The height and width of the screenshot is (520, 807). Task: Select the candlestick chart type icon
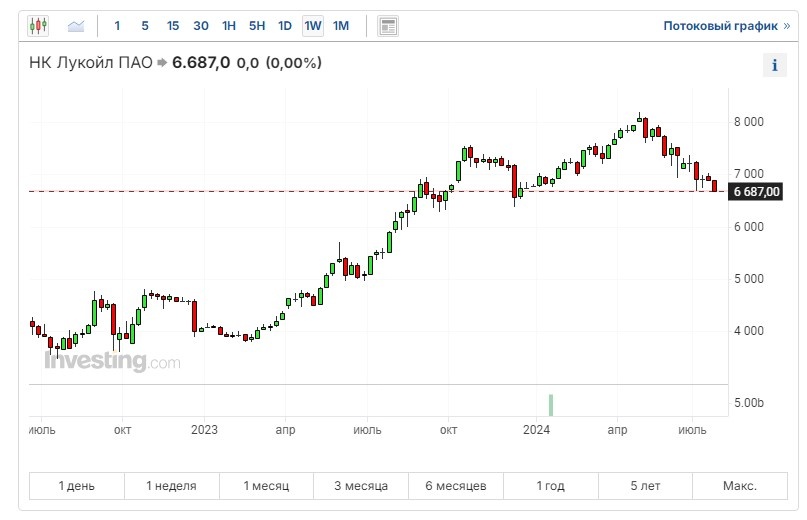click(38, 25)
